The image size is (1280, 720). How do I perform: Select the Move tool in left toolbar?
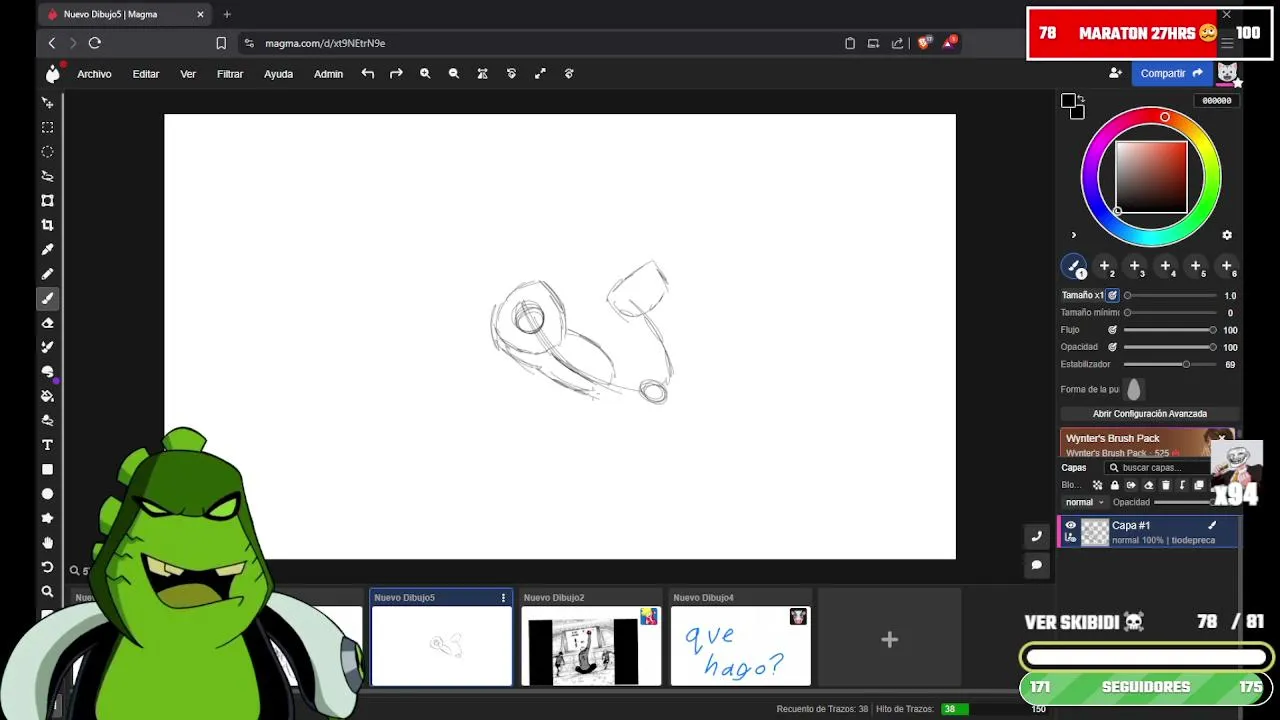(x=47, y=103)
